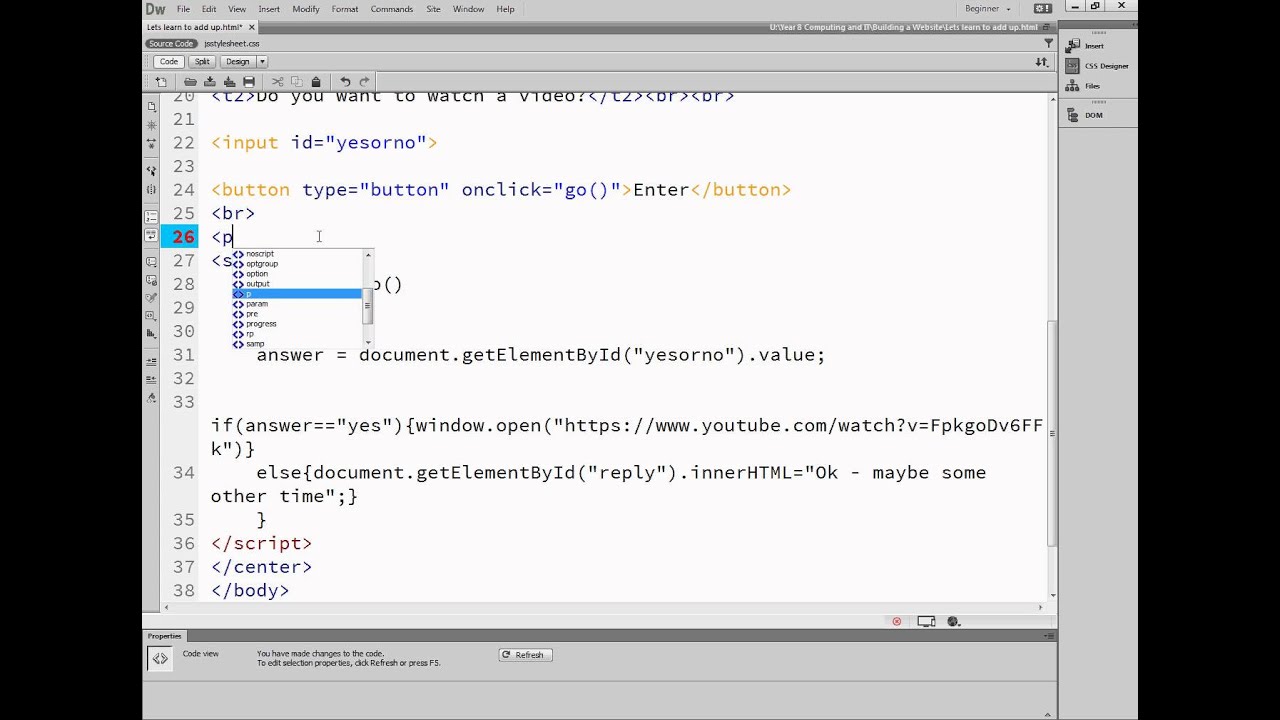
Task: Click the Copy icon in toolbar
Action: click(297, 82)
